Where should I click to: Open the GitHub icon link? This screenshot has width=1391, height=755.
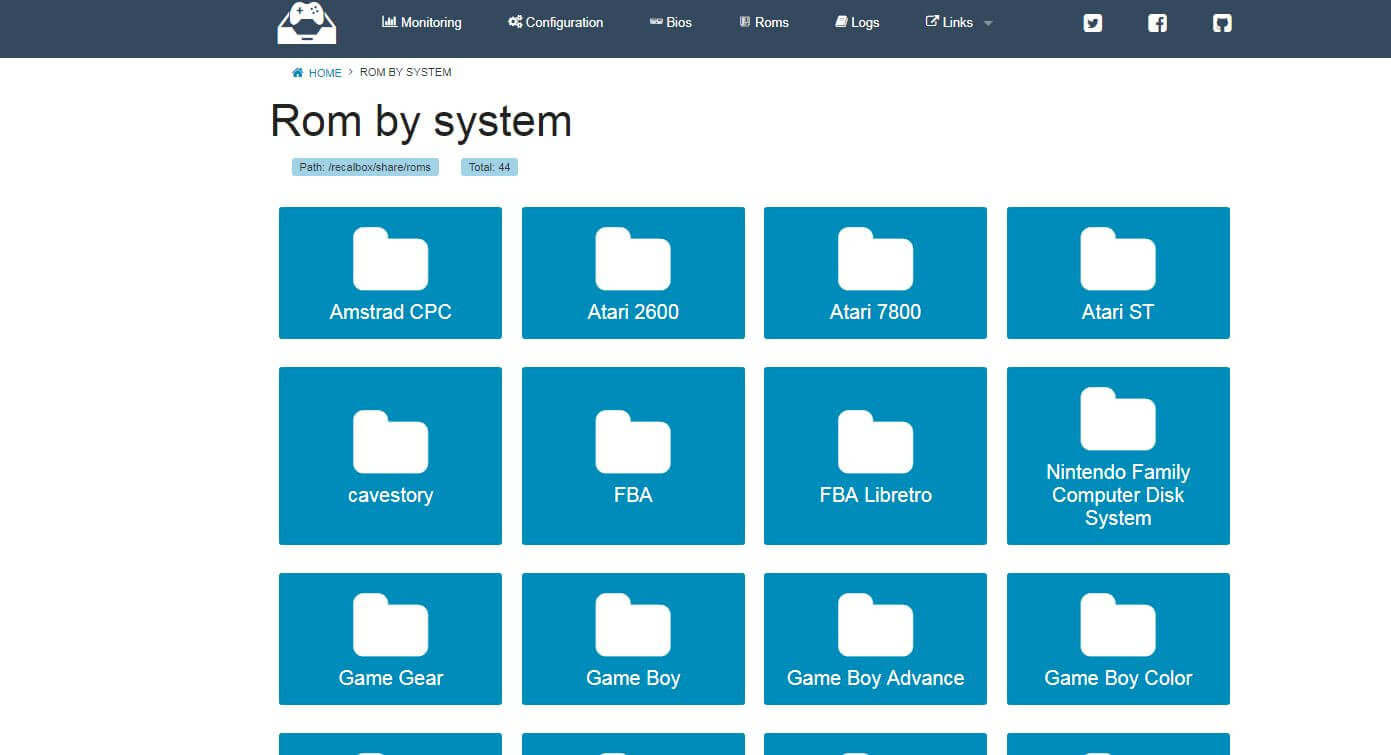(x=1222, y=23)
